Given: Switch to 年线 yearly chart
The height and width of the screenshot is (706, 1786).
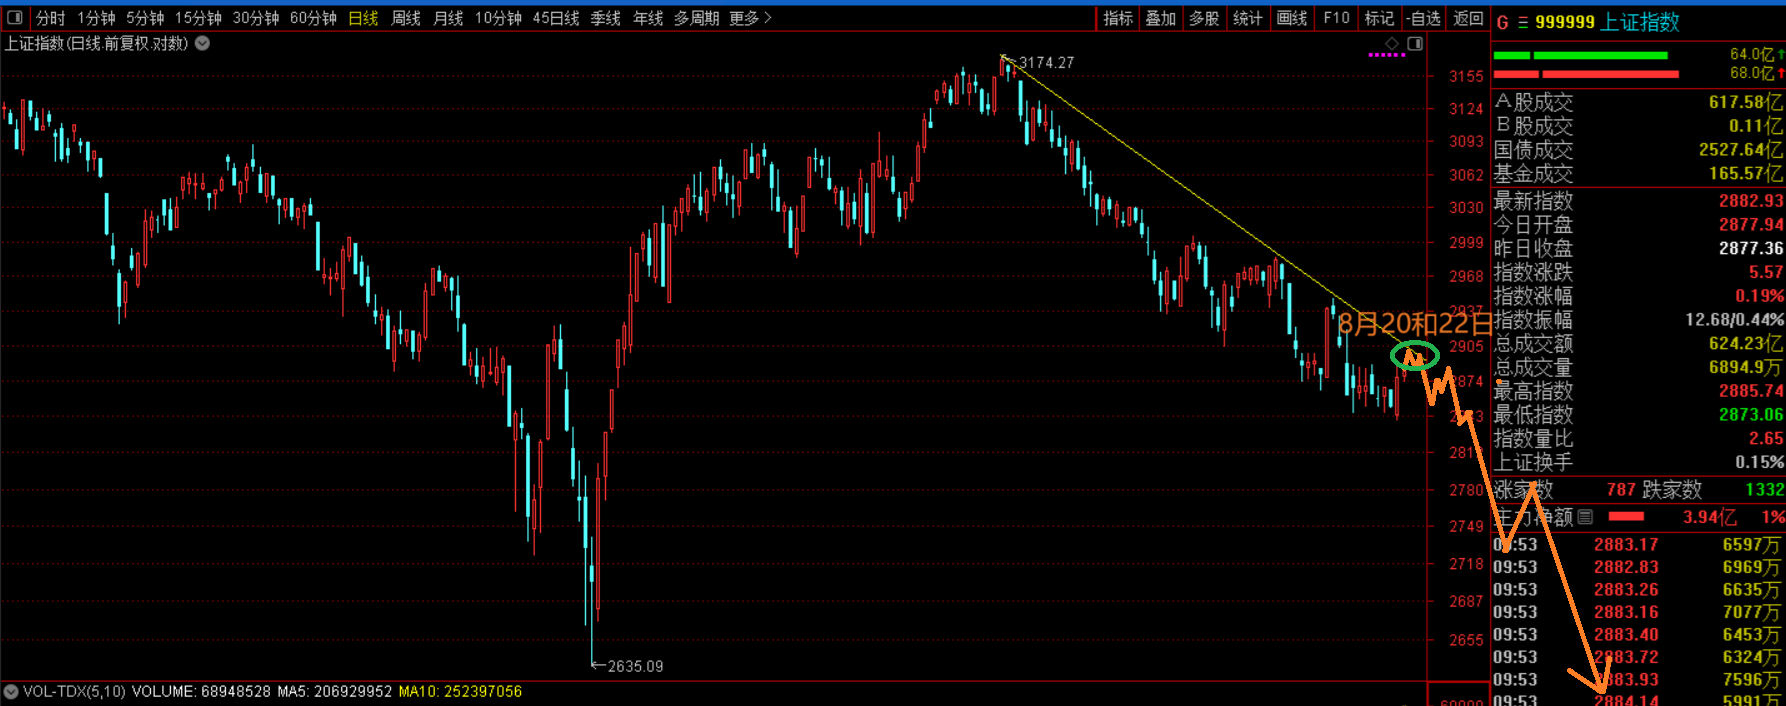Looking at the screenshot, I should coord(648,18).
